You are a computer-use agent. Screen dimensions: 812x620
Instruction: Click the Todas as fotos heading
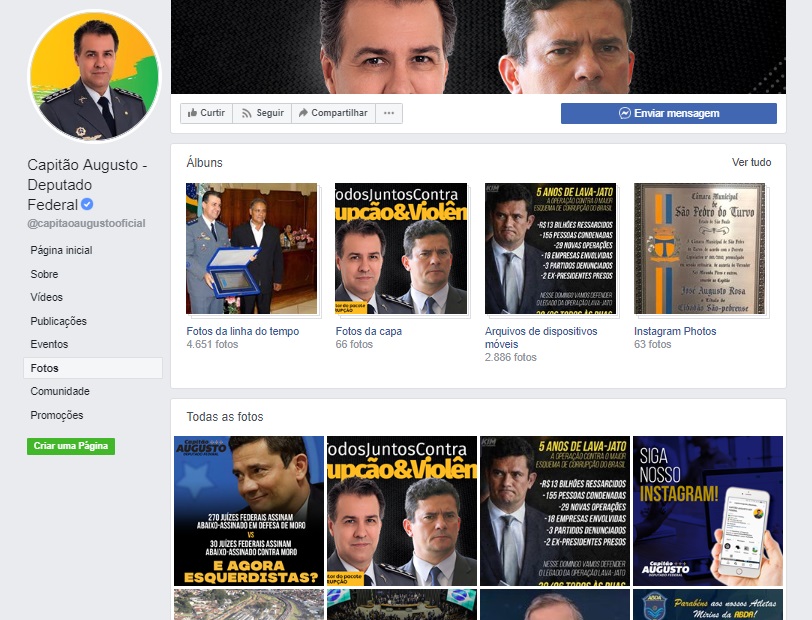tap(225, 416)
